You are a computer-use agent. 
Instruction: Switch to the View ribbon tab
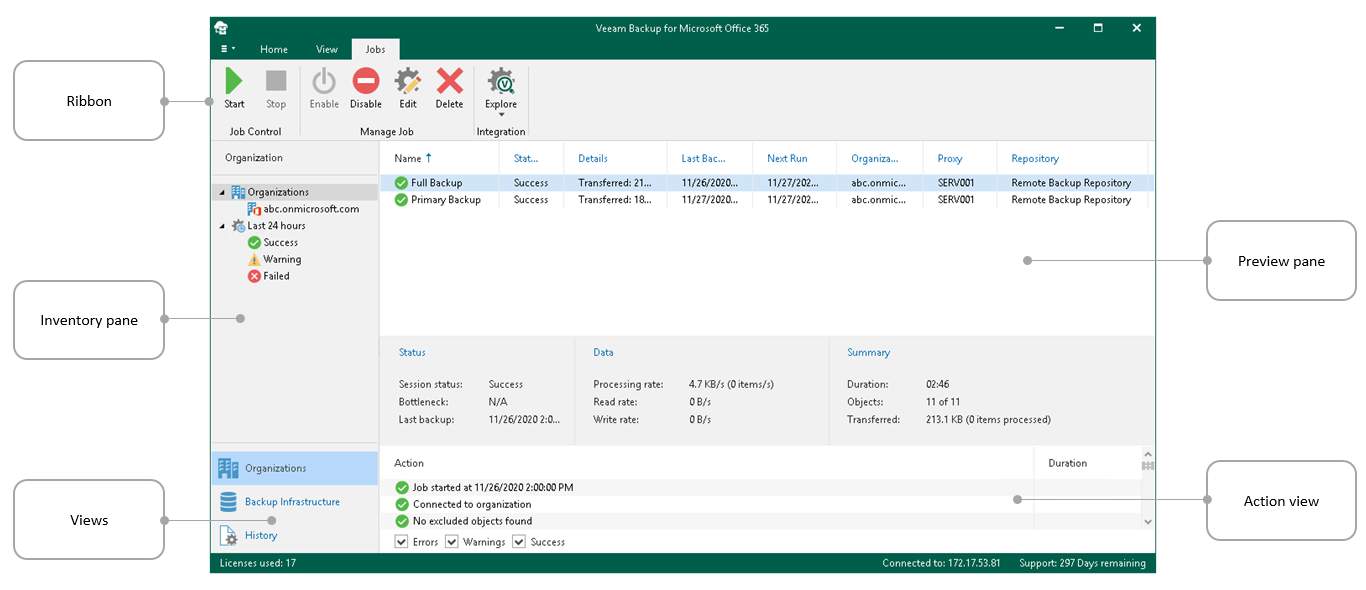[x=327, y=49]
